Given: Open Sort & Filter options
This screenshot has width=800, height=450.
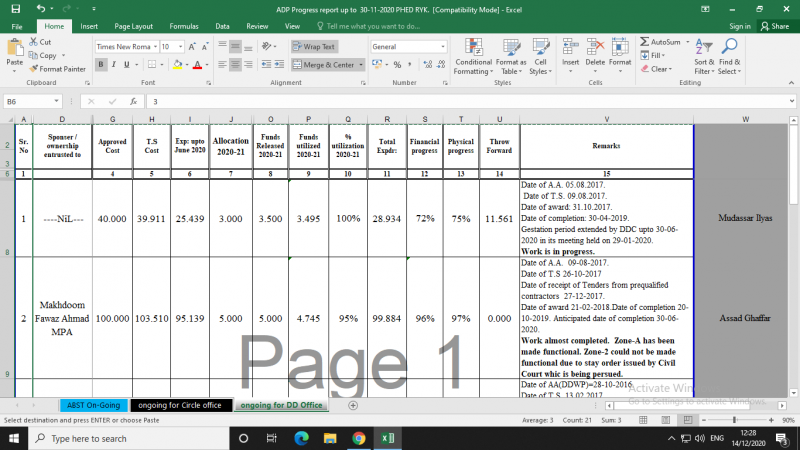Looking at the screenshot, I should (x=704, y=56).
